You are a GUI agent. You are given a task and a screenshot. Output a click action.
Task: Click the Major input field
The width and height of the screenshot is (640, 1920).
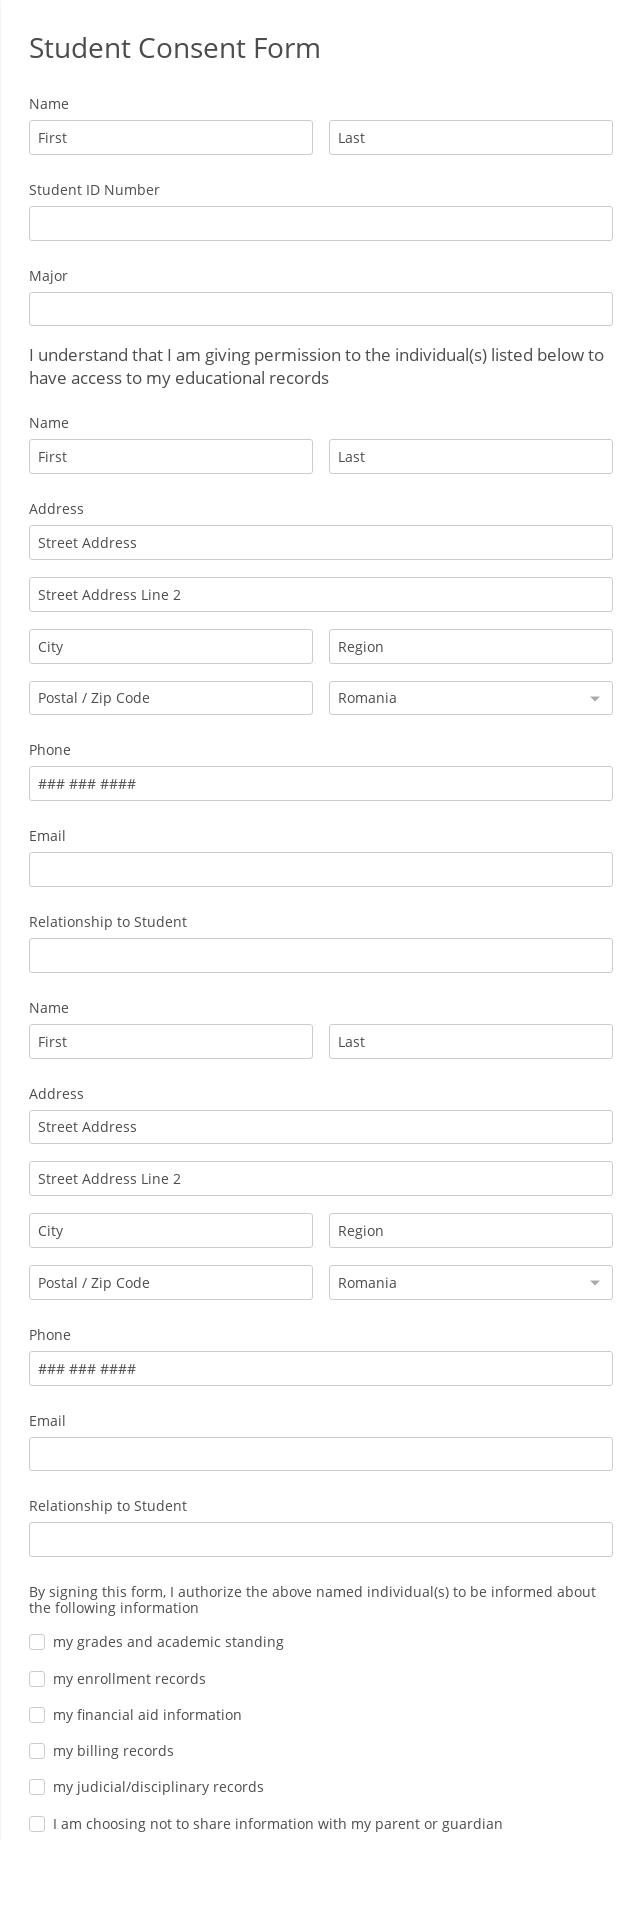(x=320, y=308)
